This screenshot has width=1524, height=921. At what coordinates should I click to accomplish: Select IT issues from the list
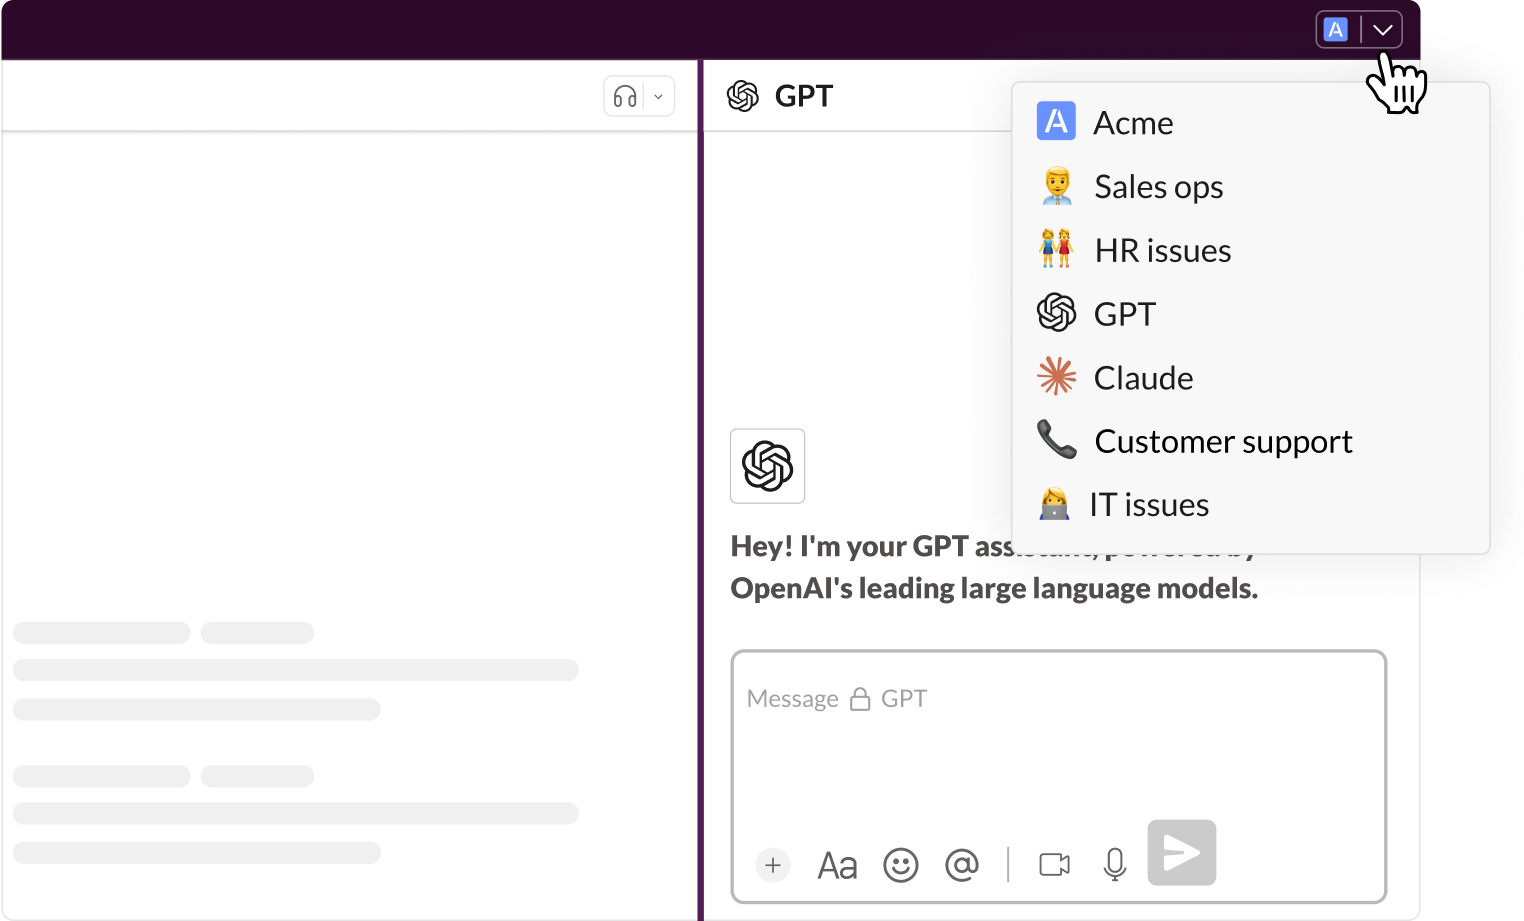1250,505
